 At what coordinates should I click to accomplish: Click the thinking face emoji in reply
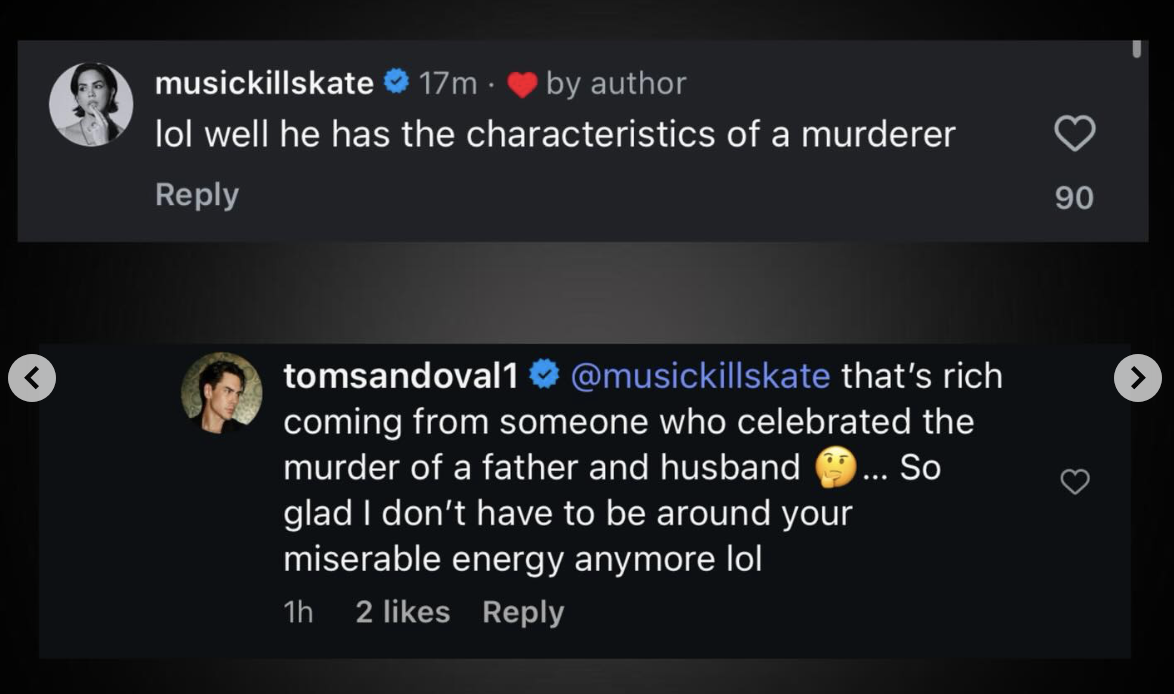836,468
